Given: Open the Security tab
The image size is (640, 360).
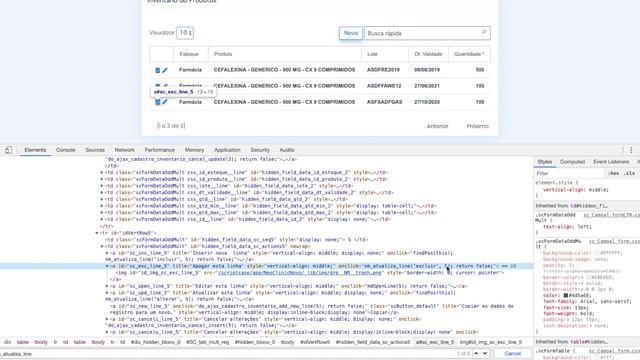Looking at the screenshot, I should 260,150.
